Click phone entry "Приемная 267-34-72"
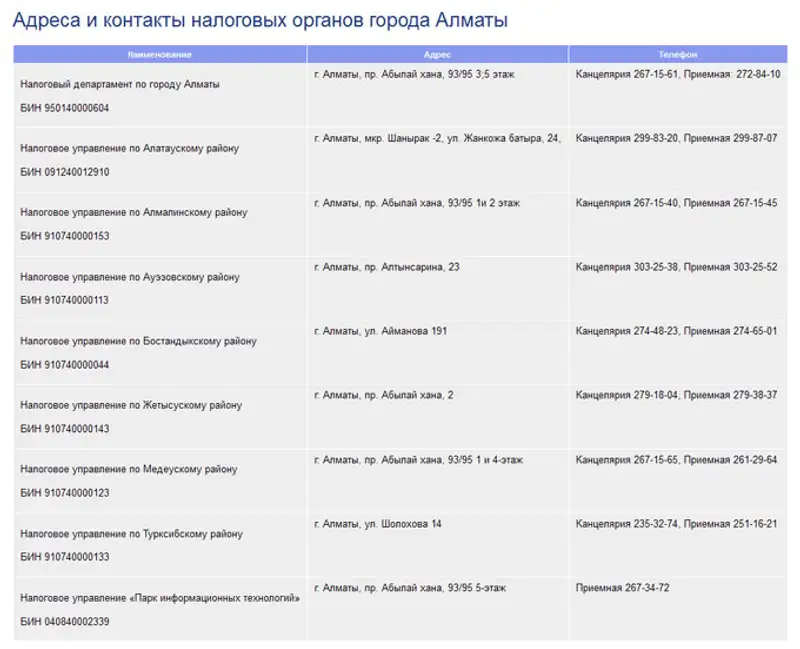800x649 pixels. tap(623, 588)
